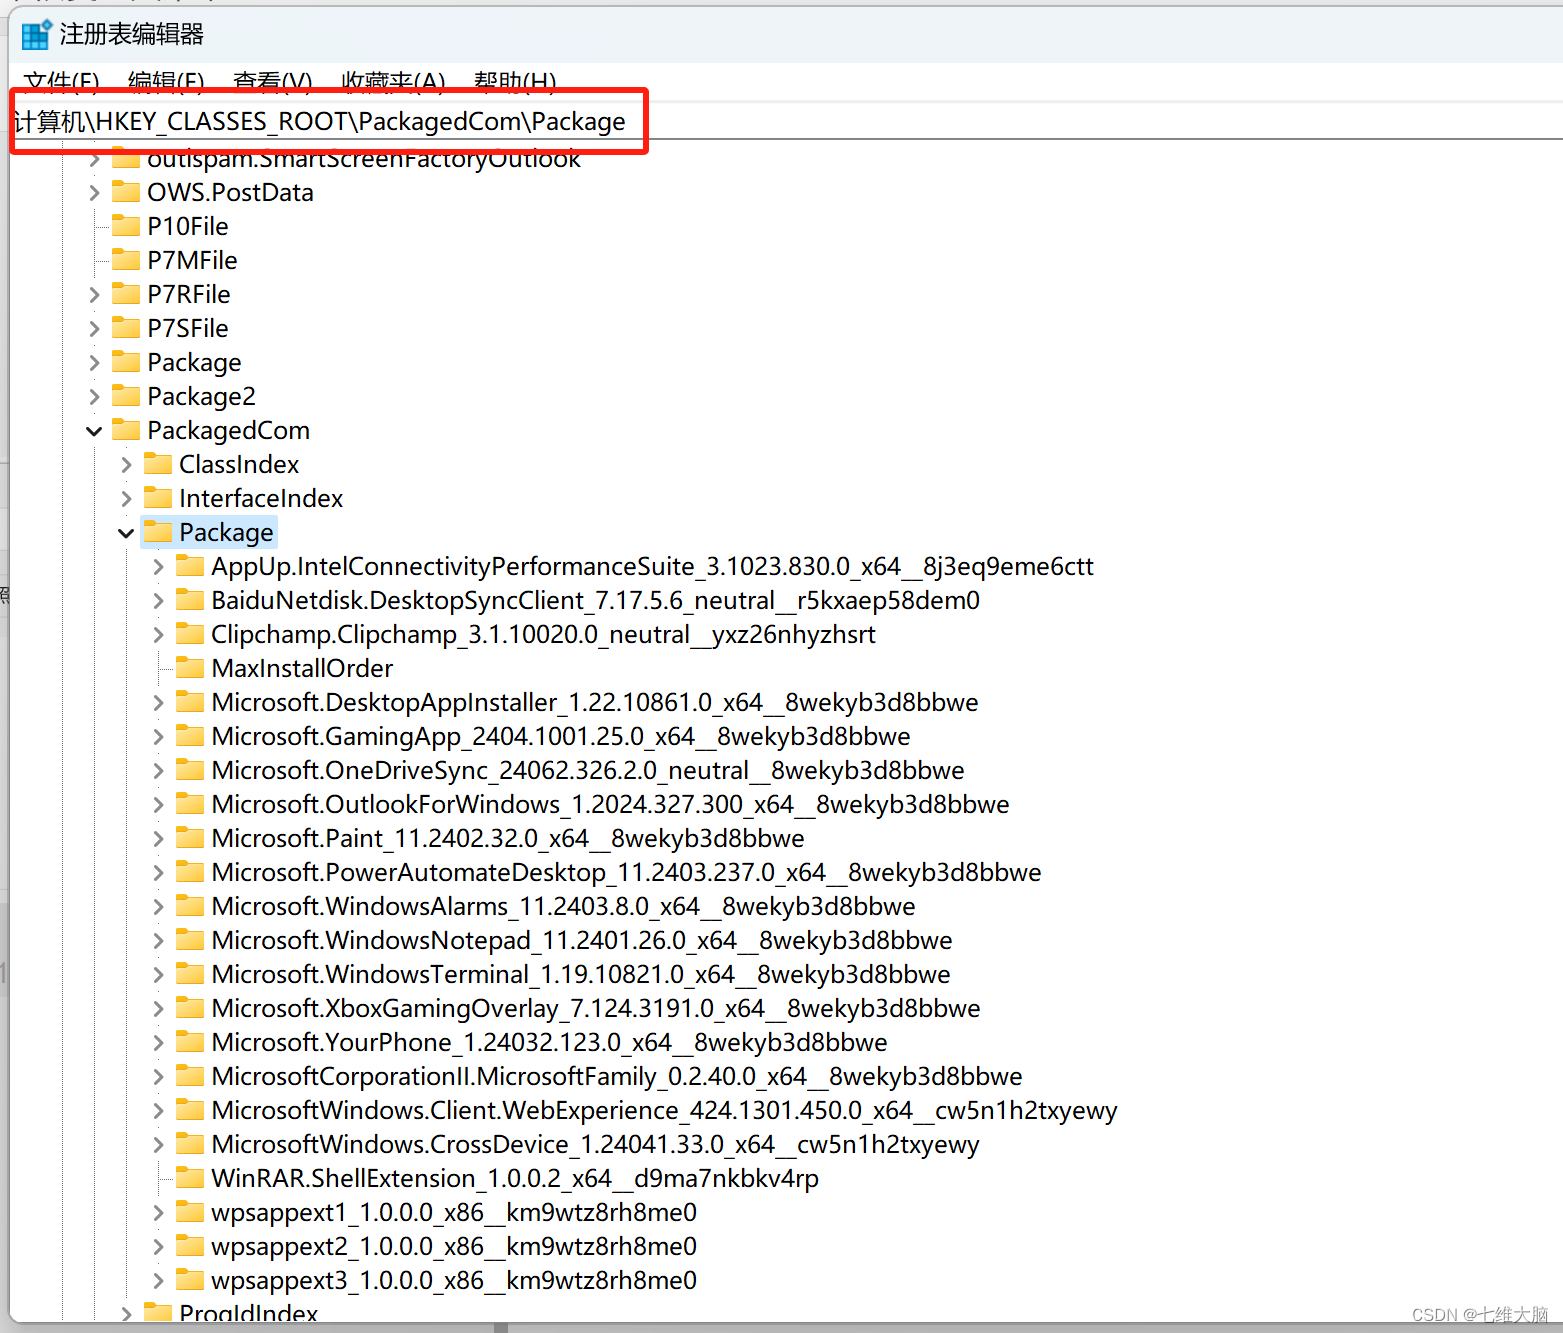Select Microsoft.XboxGamingOverlay_7.124.3191.0 key
This screenshot has height=1333, width=1563.
click(x=596, y=1009)
